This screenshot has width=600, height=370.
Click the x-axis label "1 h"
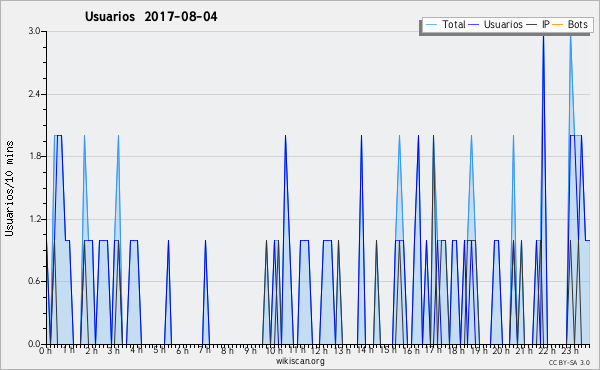pyautogui.click(x=68, y=350)
